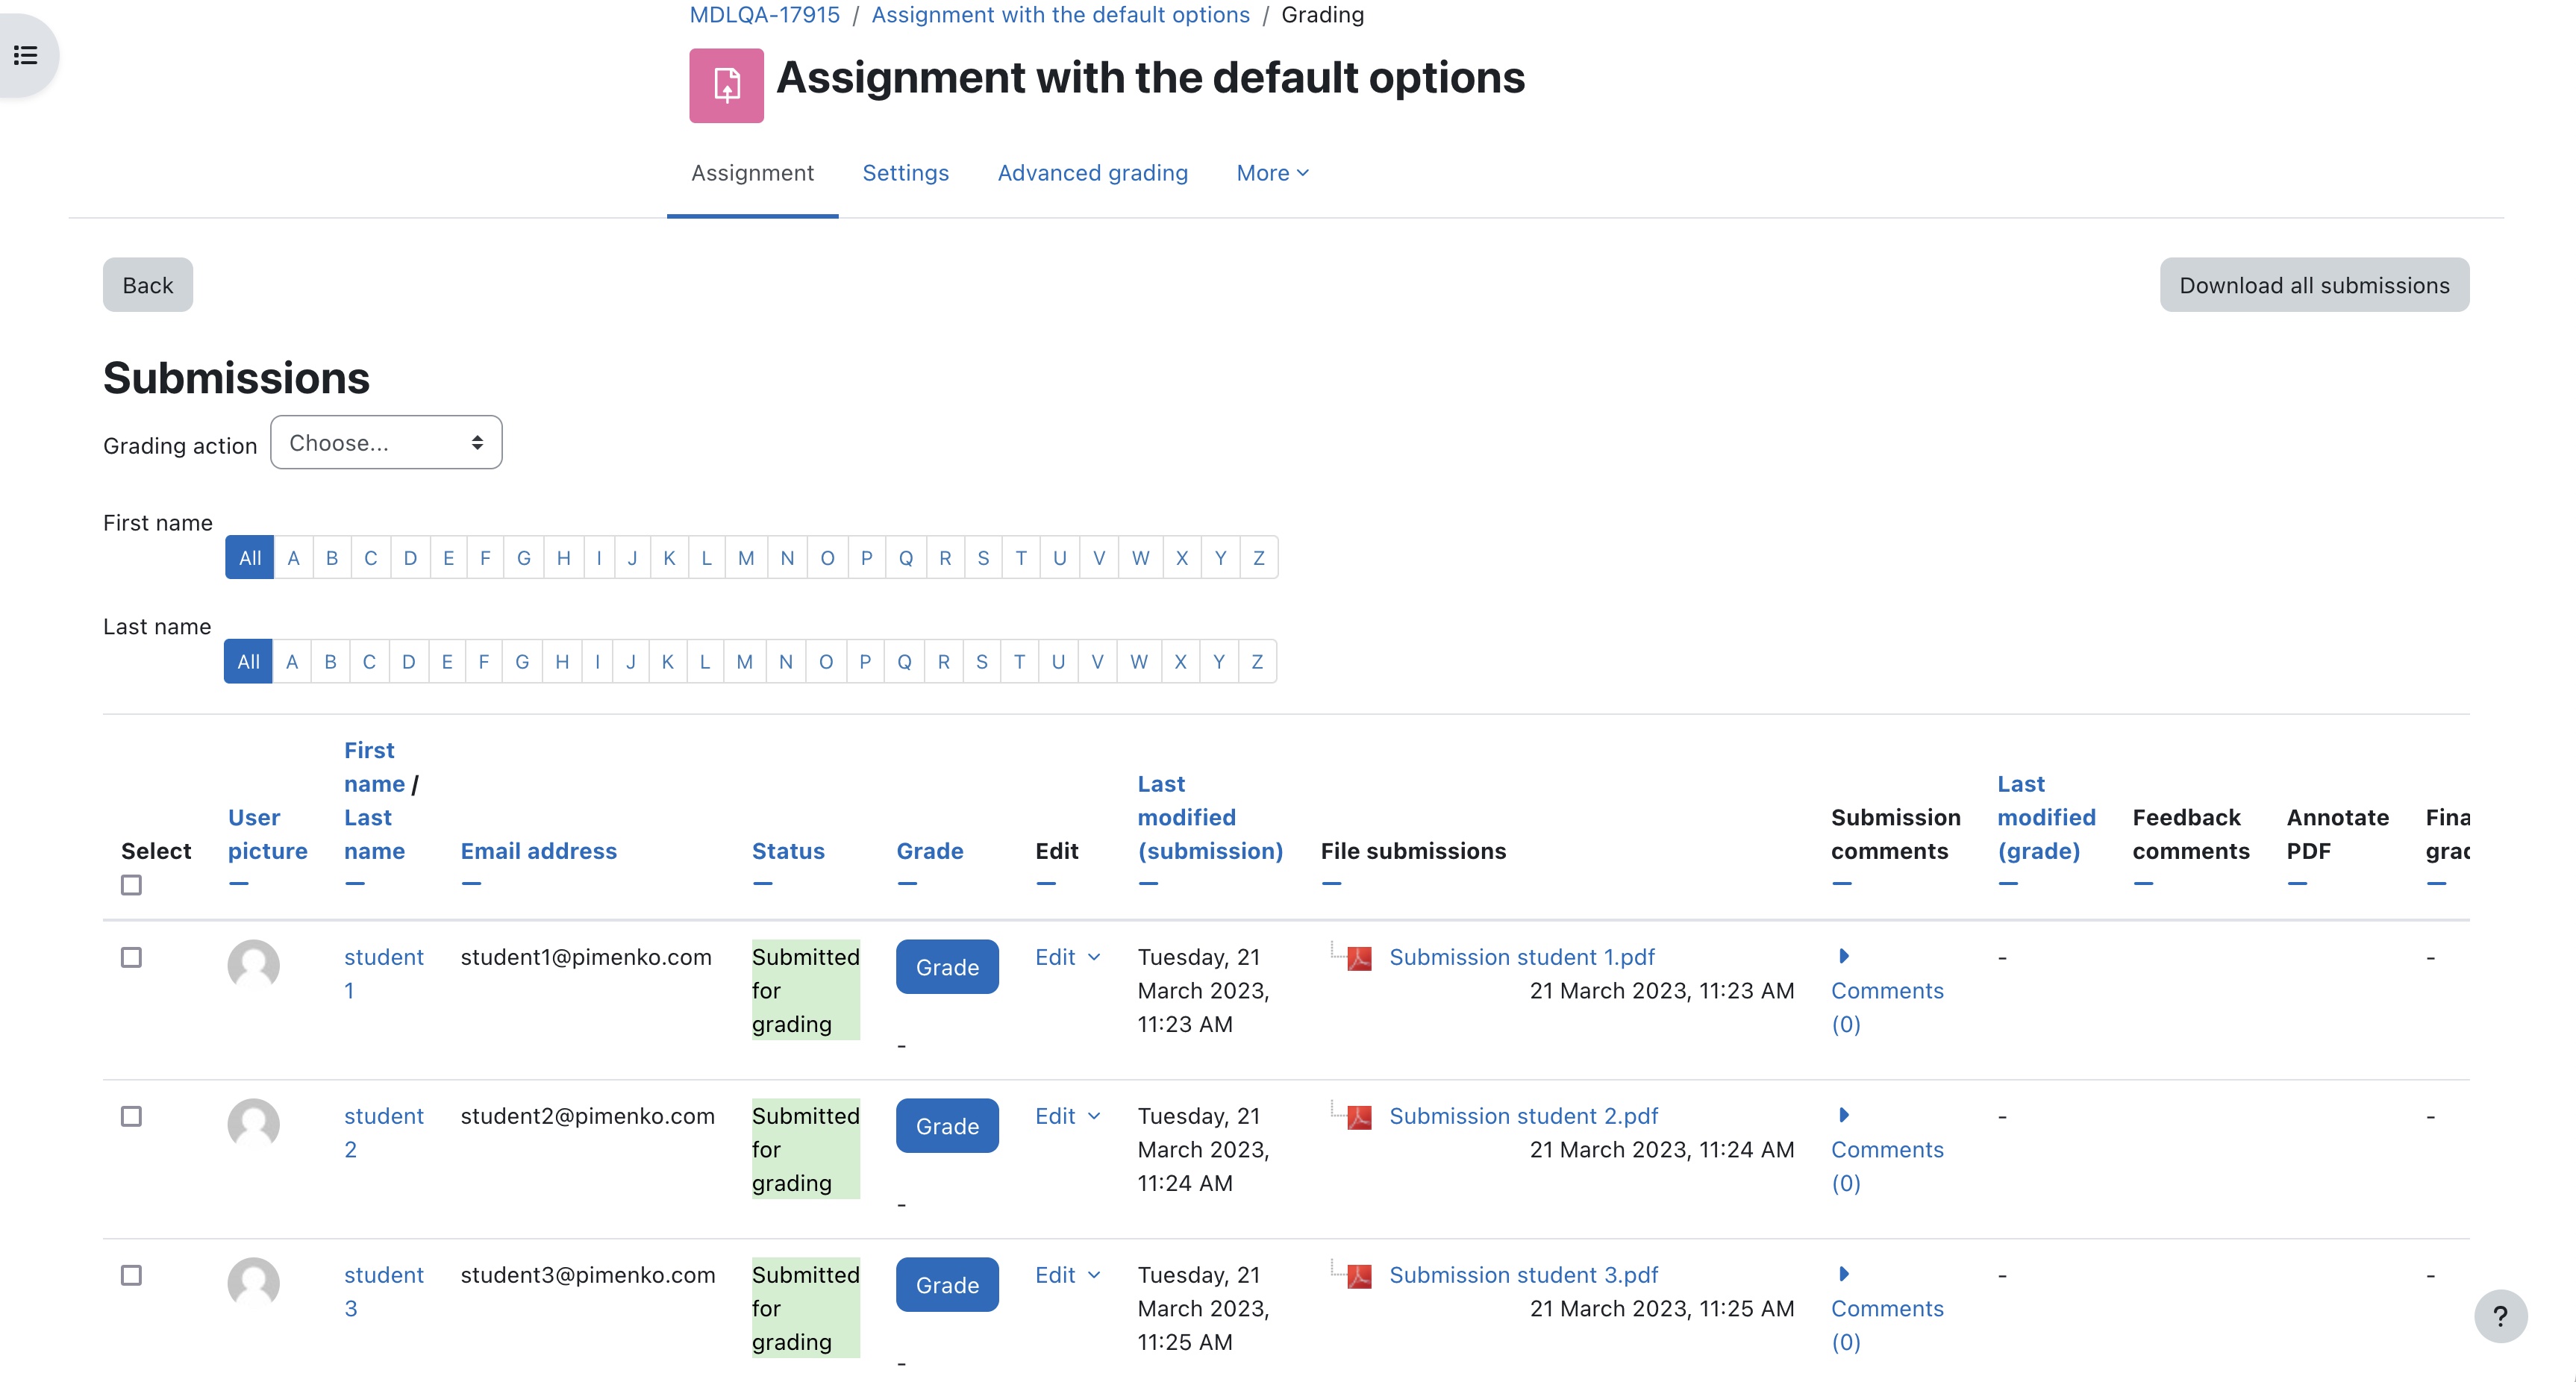This screenshot has height=1382, width=2576.
Task: Click PDF icon for Submission student 3
Action: pyautogui.click(x=1359, y=1276)
